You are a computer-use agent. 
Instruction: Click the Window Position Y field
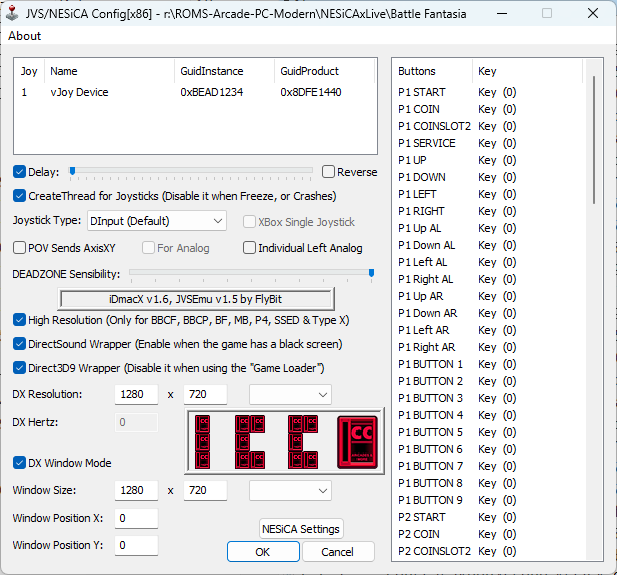point(136,545)
